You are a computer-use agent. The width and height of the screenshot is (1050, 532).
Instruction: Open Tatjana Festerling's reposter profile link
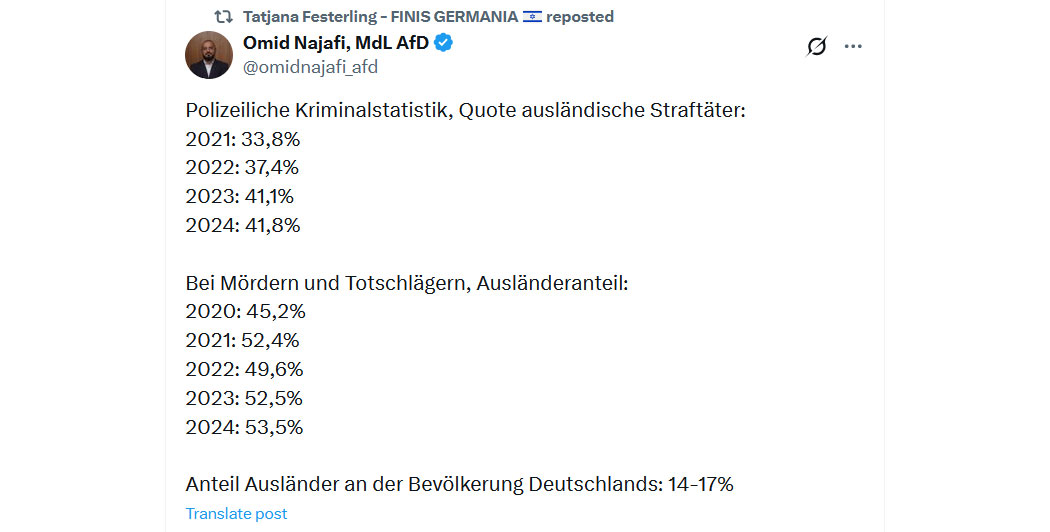point(380,17)
